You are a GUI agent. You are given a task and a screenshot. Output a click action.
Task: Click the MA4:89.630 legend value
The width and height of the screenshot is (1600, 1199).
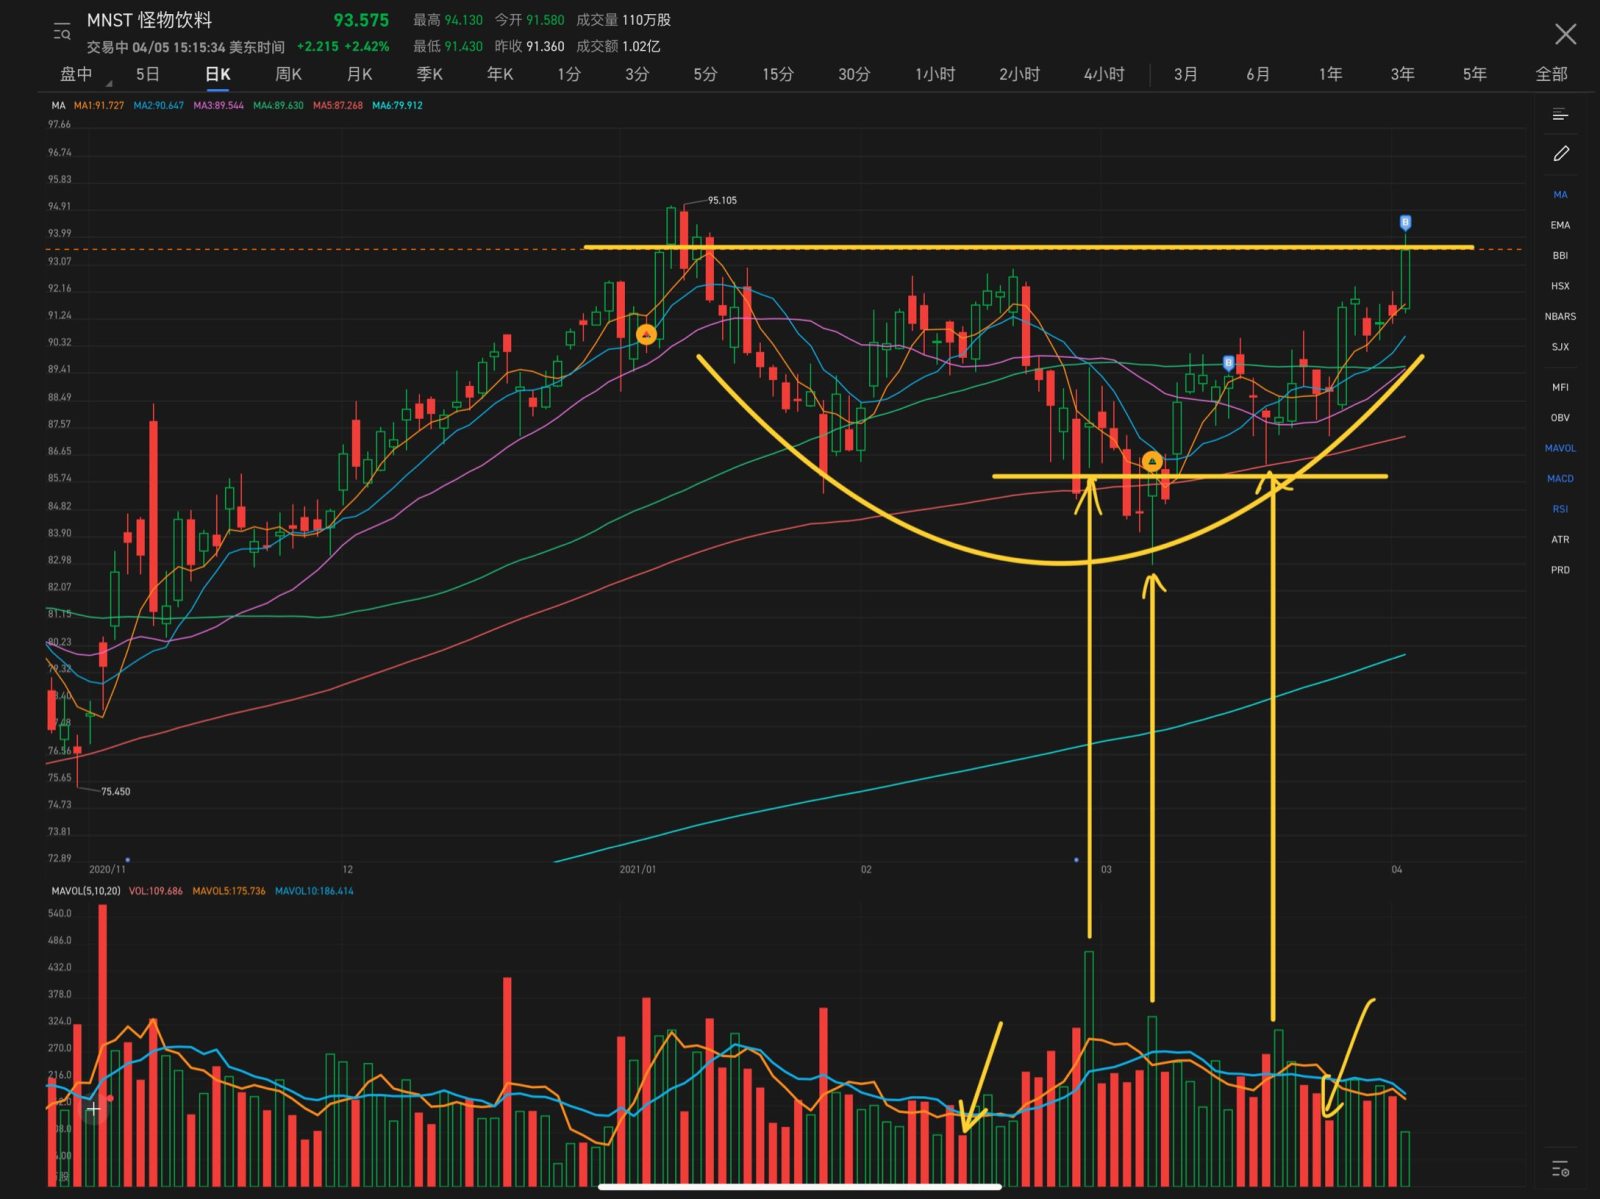click(x=278, y=105)
